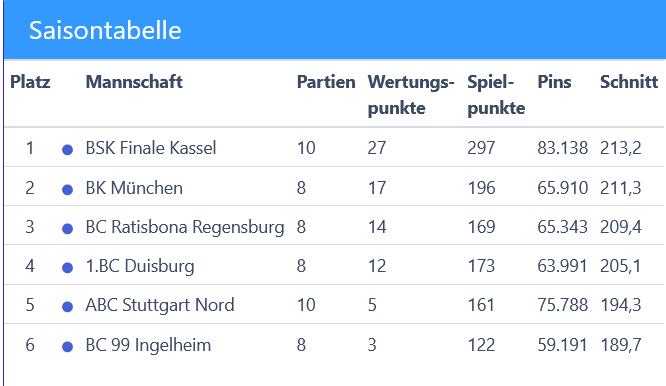Sort by the Partien column header
666x386 pixels.
pos(326,82)
